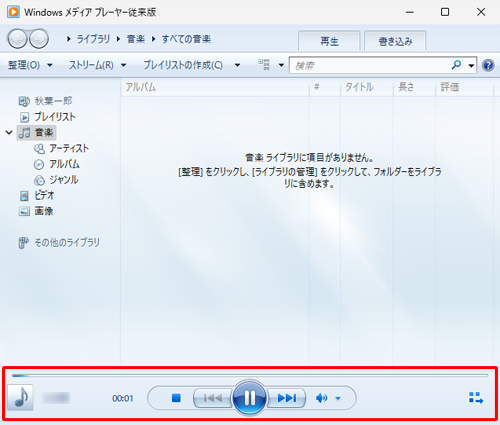This screenshot has height=425, width=500.
Task: Open breadcrumb arrow before すべての音楽
Action: click(x=154, y=39)
